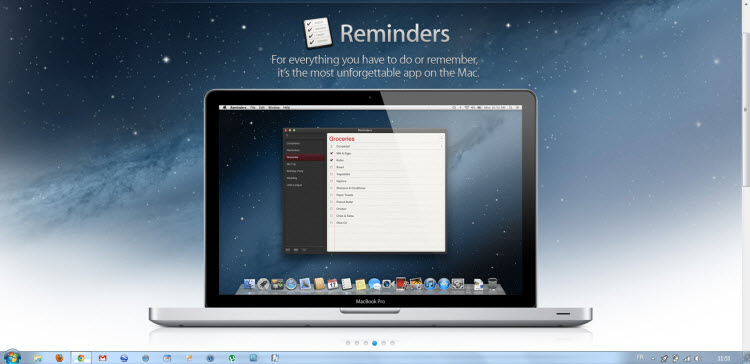The image size is (750, 364).
Task: Select the first carousel dot
Action: 348,343
